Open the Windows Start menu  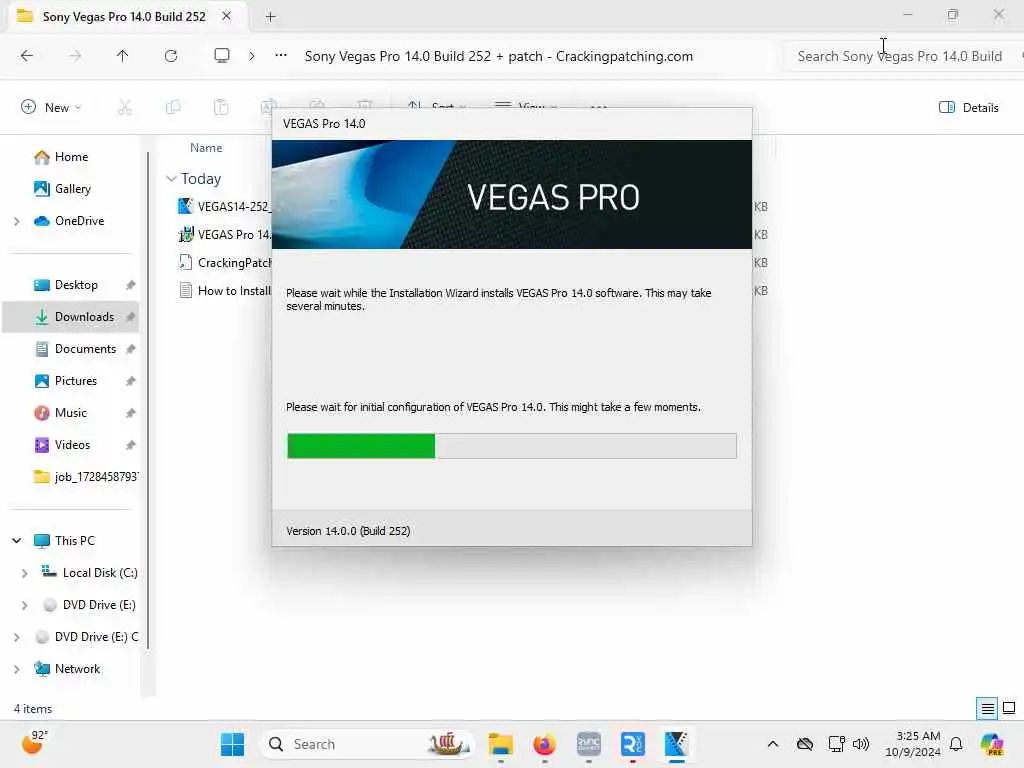pyautogui.click(x=232, y=744)
